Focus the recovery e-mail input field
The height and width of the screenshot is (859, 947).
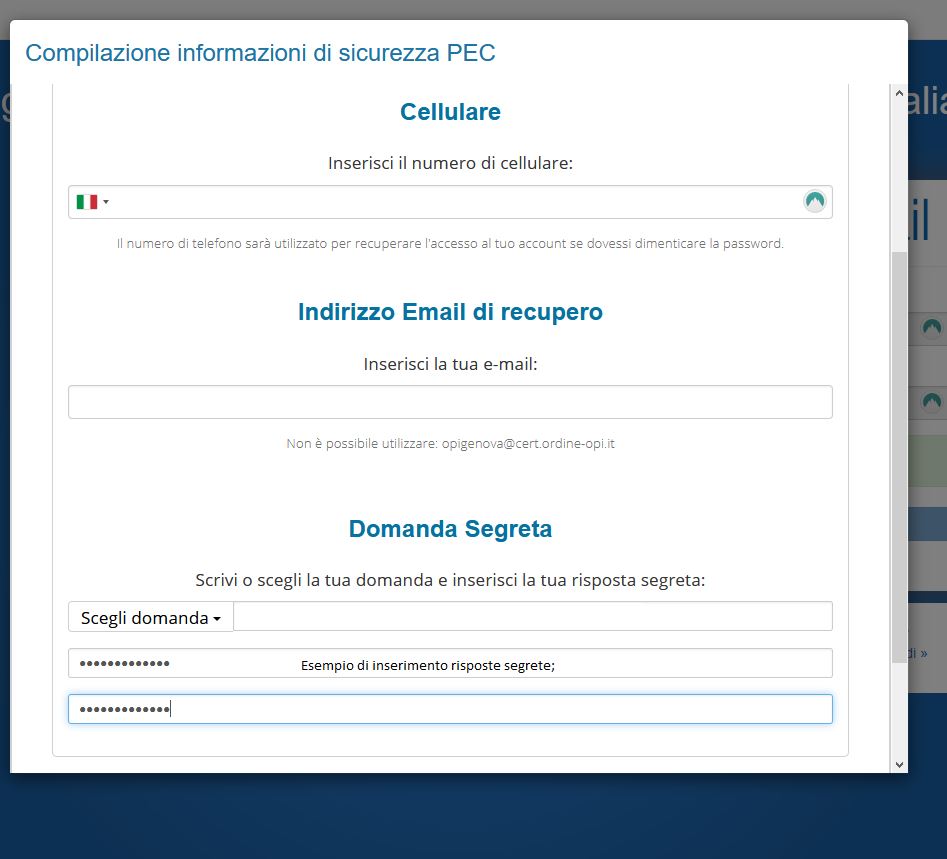450,402
